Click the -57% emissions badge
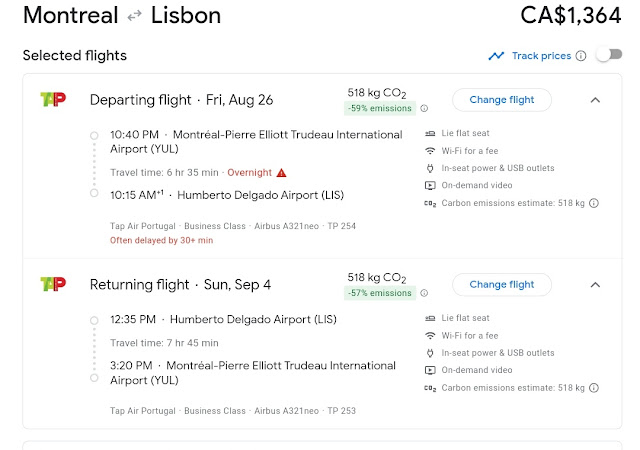The image size is (640, 450). click(x=379, y=294)
